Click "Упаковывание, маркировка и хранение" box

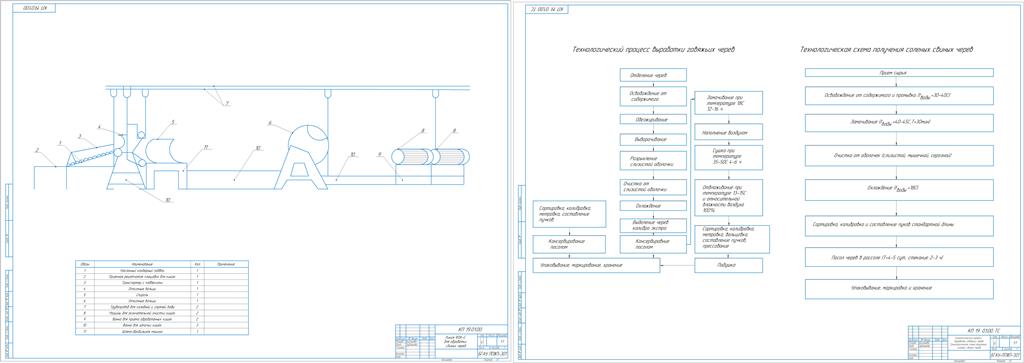(899, 289)
